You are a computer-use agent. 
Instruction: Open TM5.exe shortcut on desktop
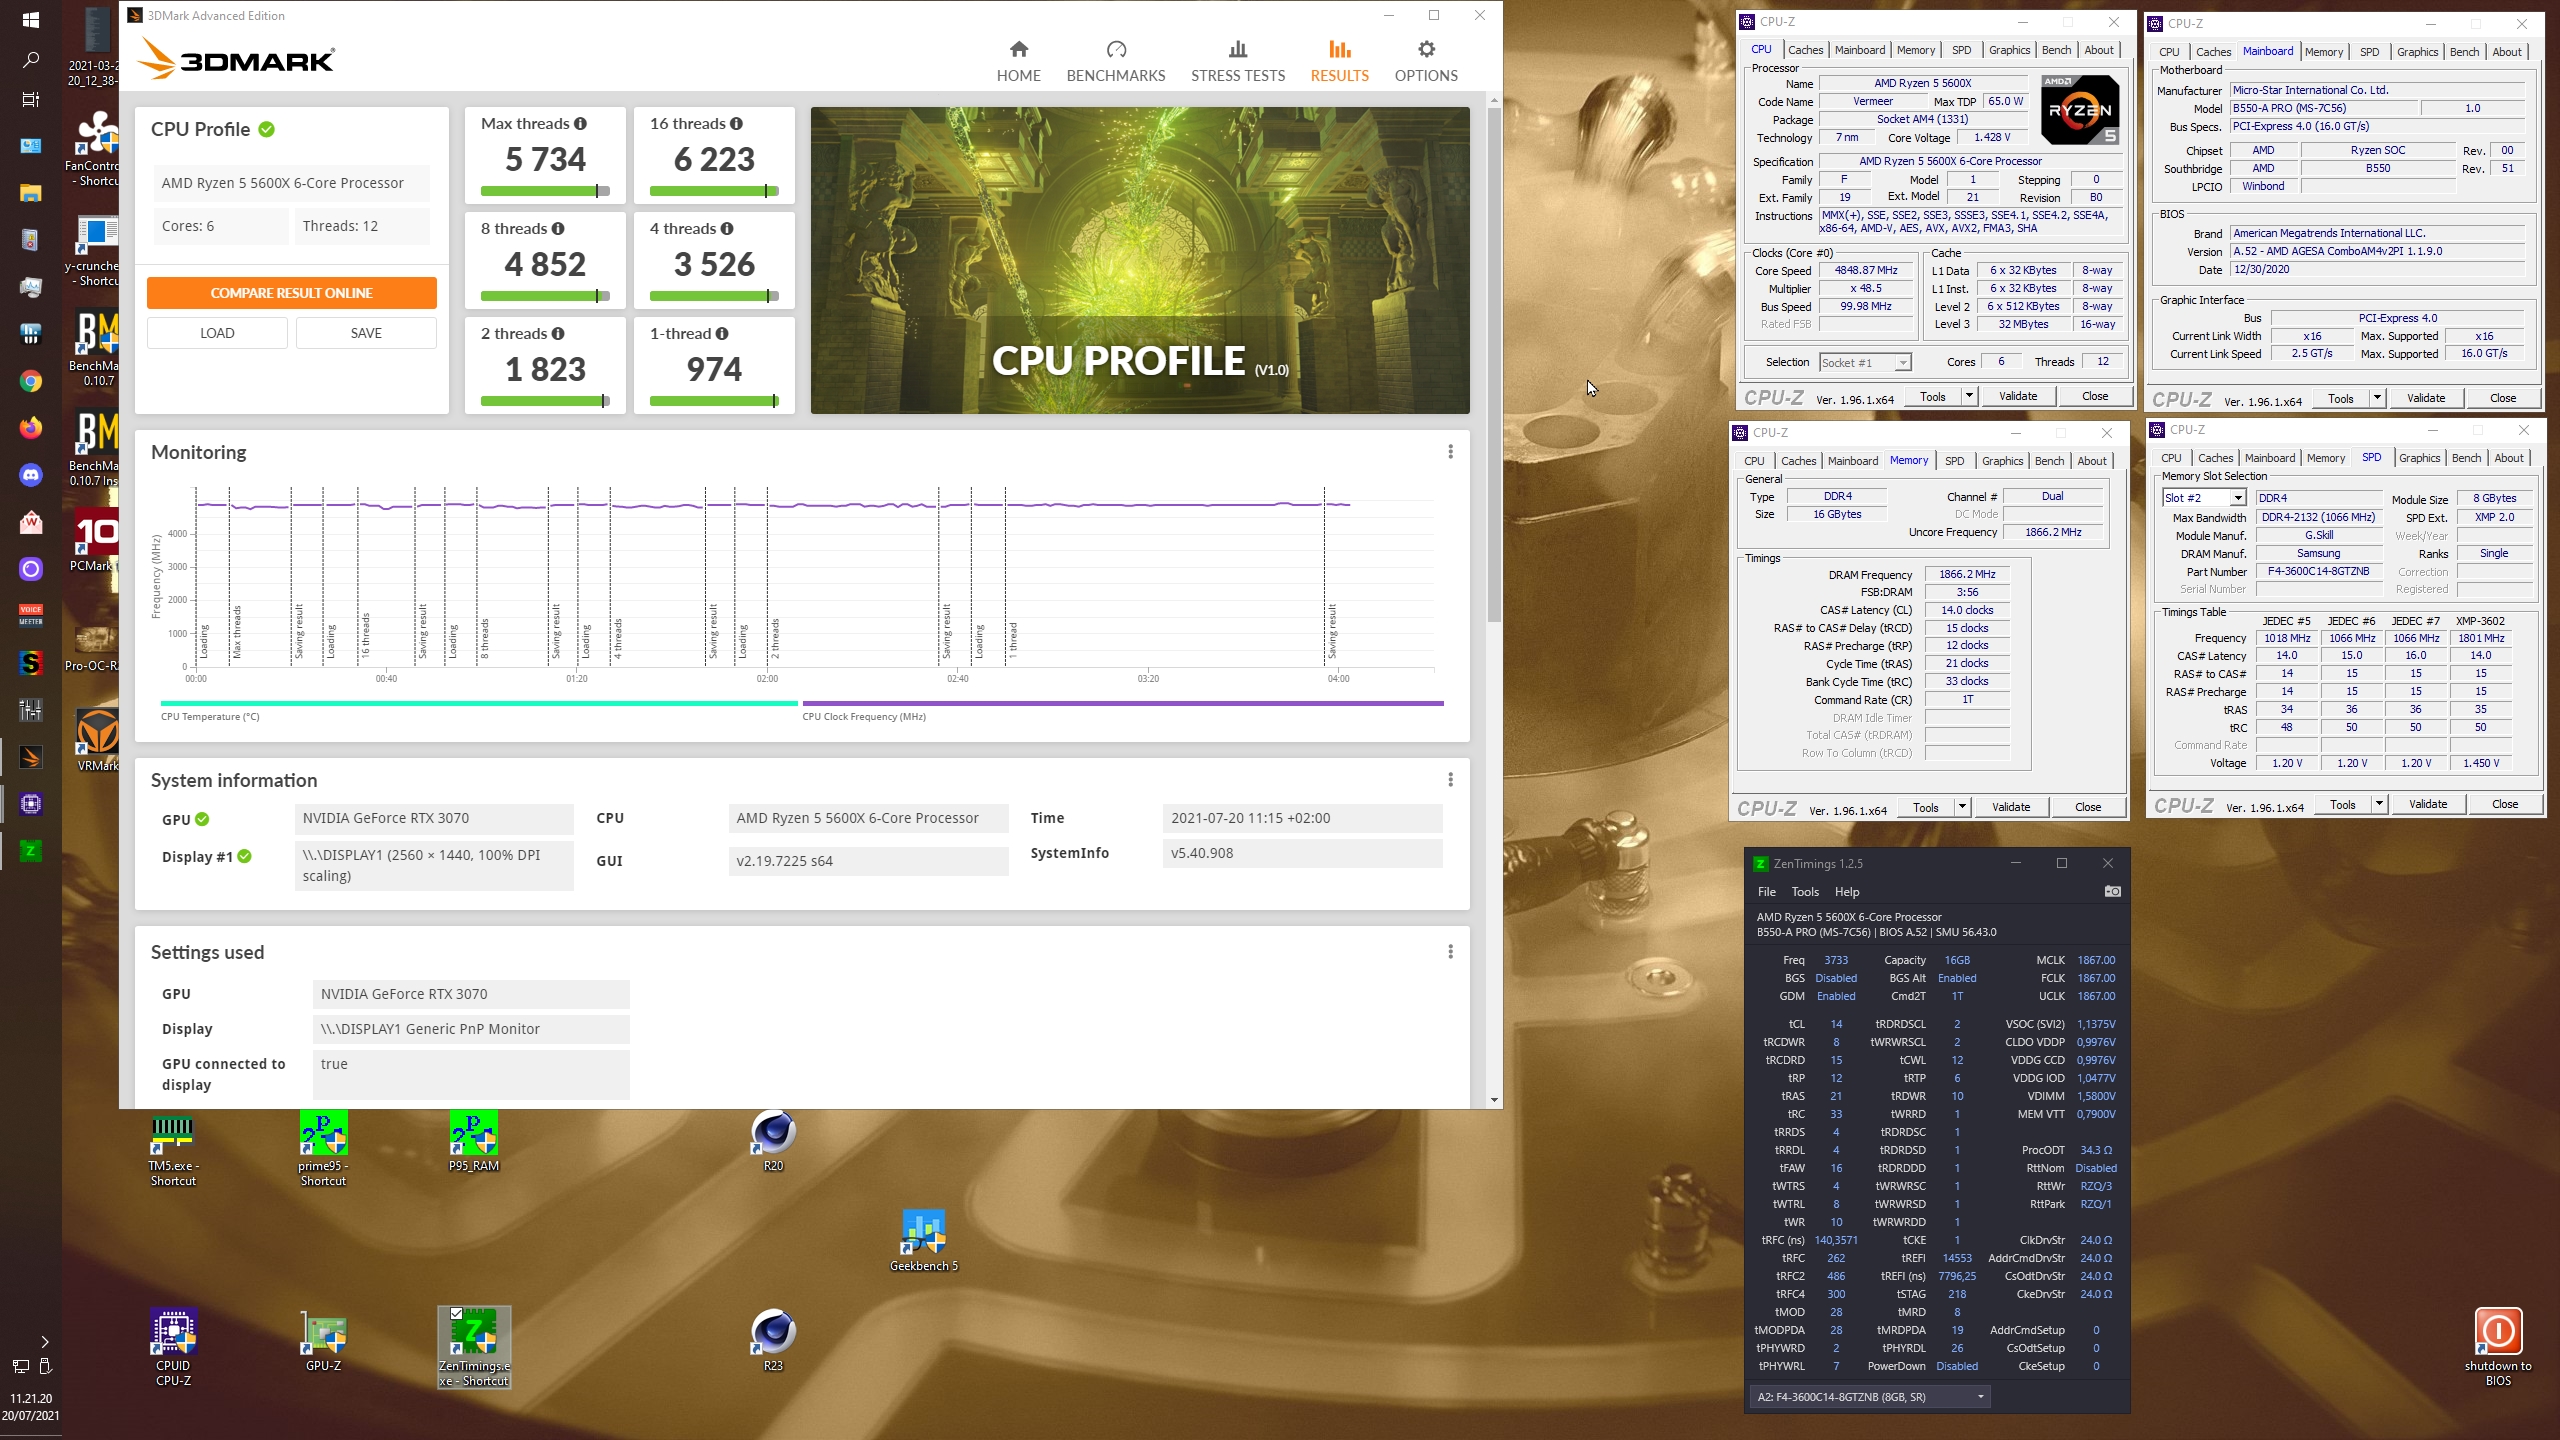(173, 1149)
